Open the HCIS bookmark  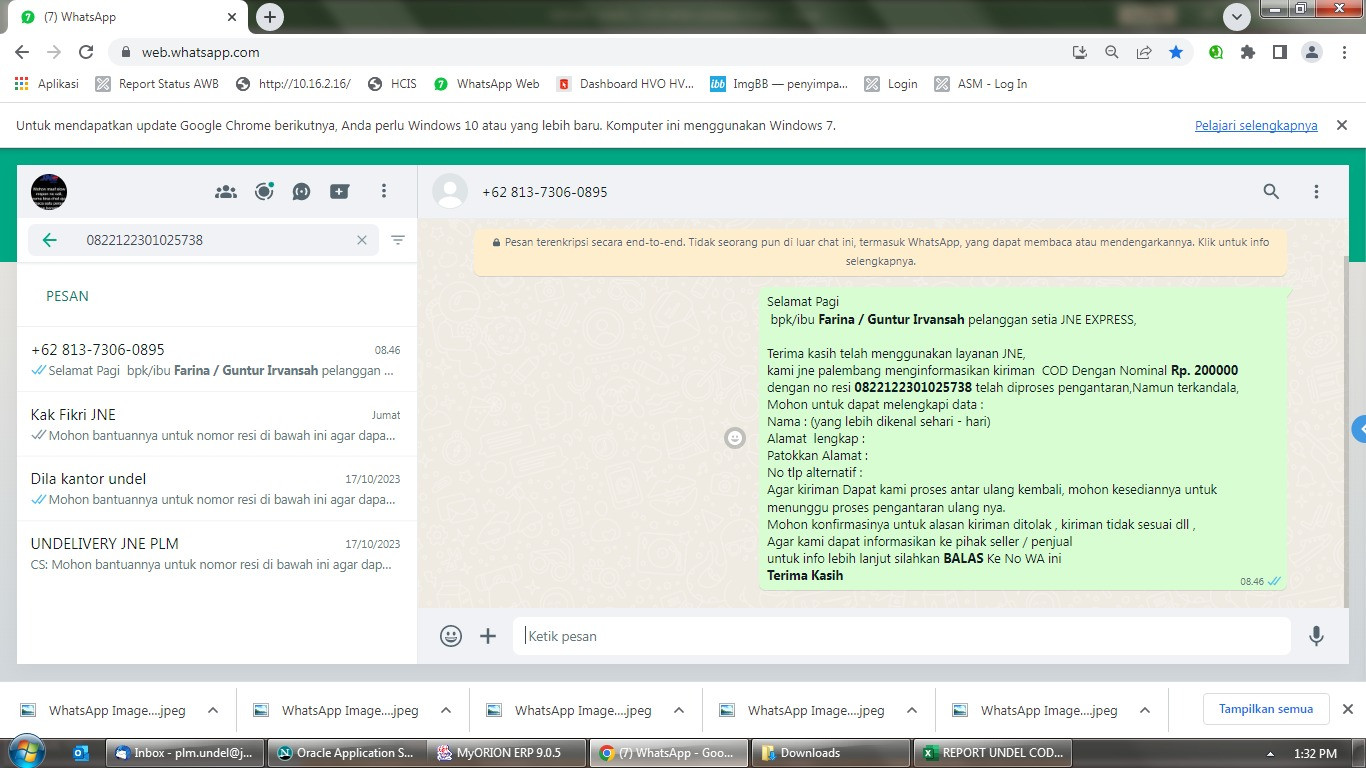pos(392,84)
